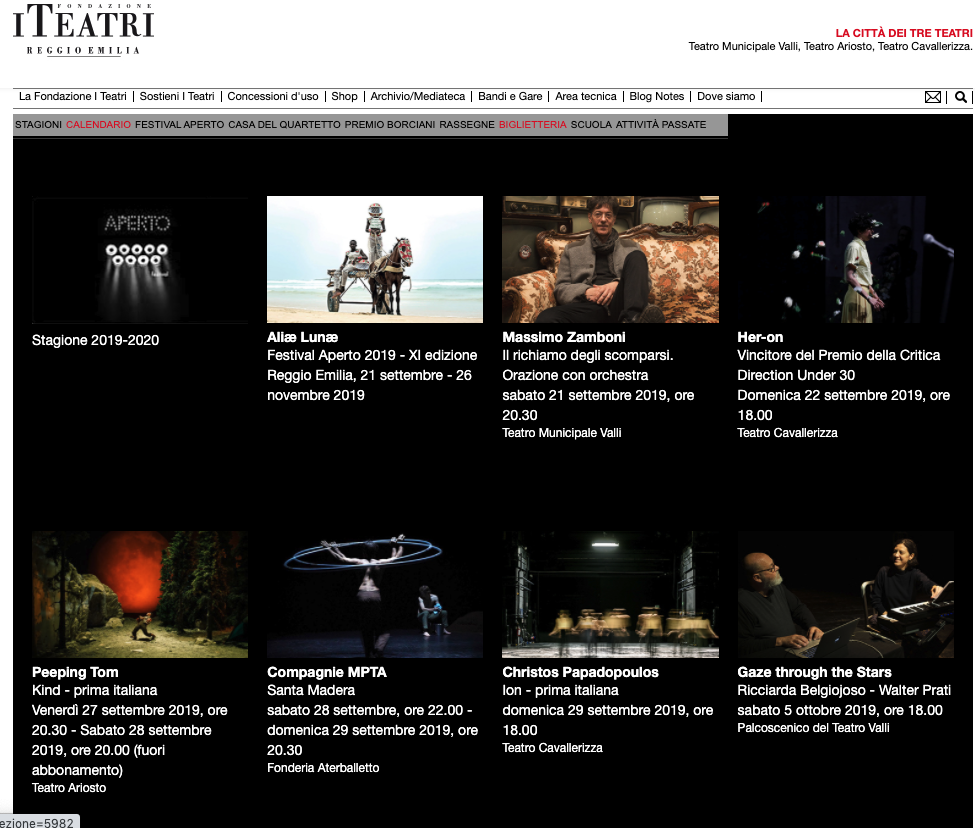975x828 pixels.
Task: Click 'Festival Aperto 2019 - XI edizione' text
Action: tap(372, 355)
